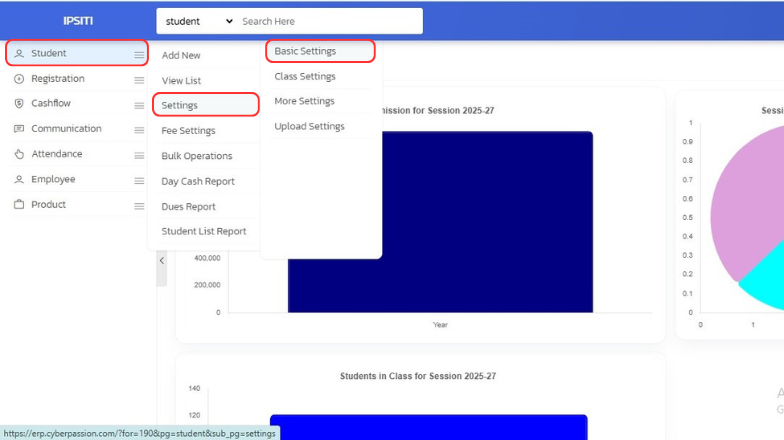The height and width of the screenshot is (440, 784).
Task: Expand the Cashflow hamburger submenu
Action: (139, 105)
